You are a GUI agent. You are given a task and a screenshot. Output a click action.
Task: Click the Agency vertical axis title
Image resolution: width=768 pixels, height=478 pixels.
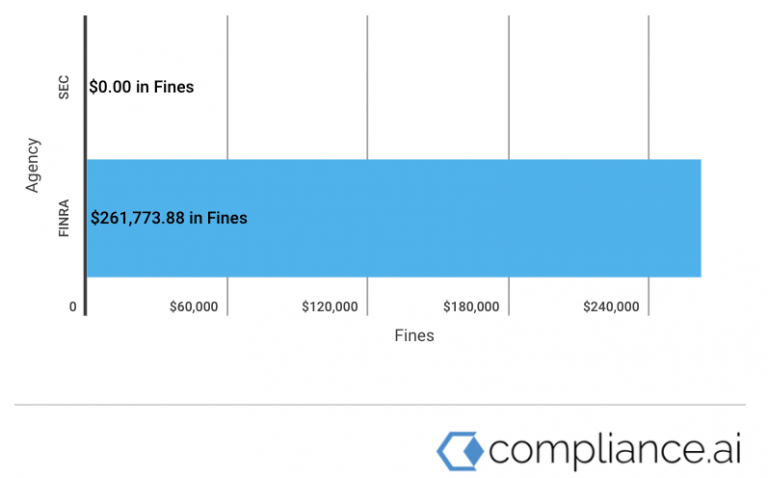34,166
